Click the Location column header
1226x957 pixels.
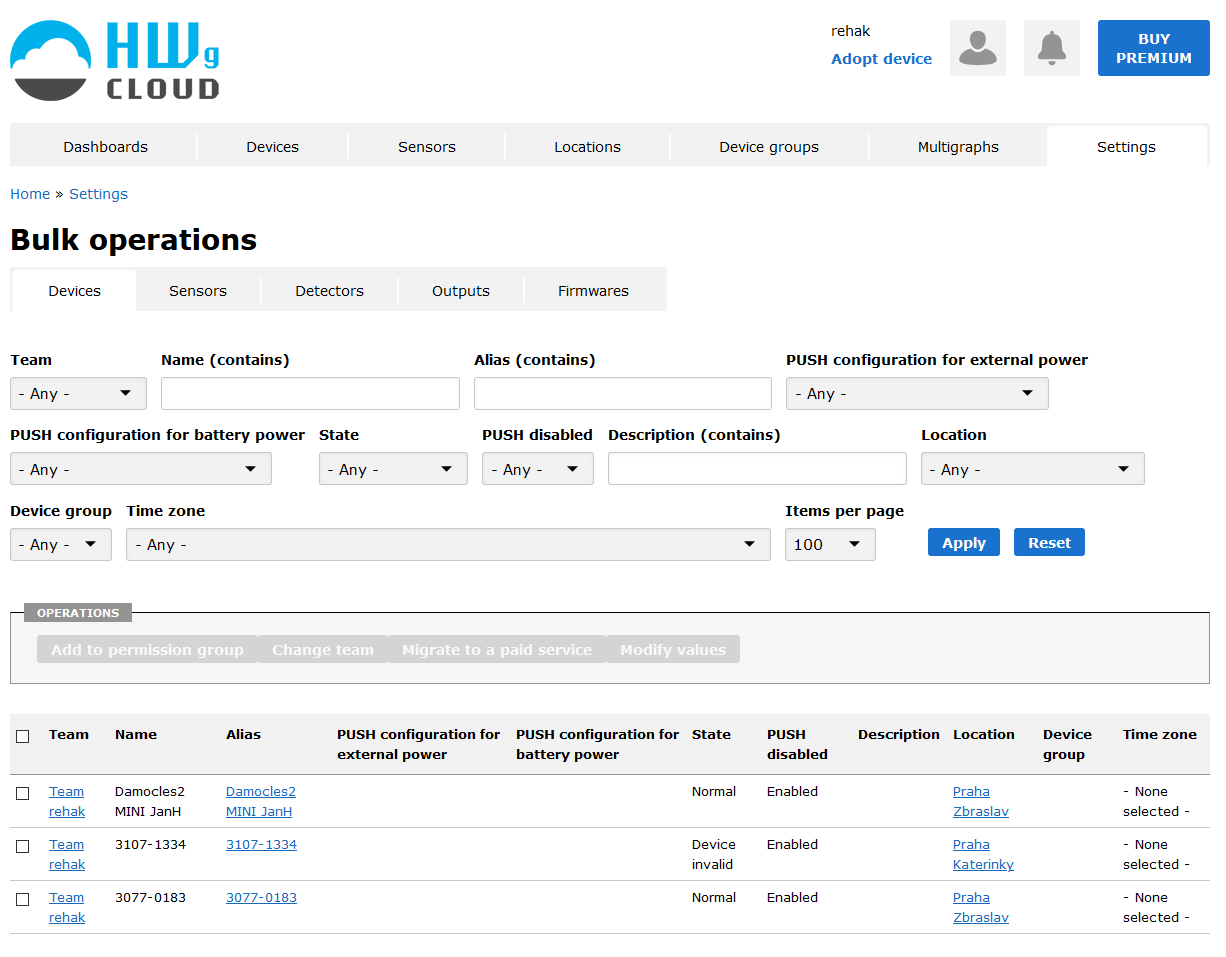(x=984, y=735)
